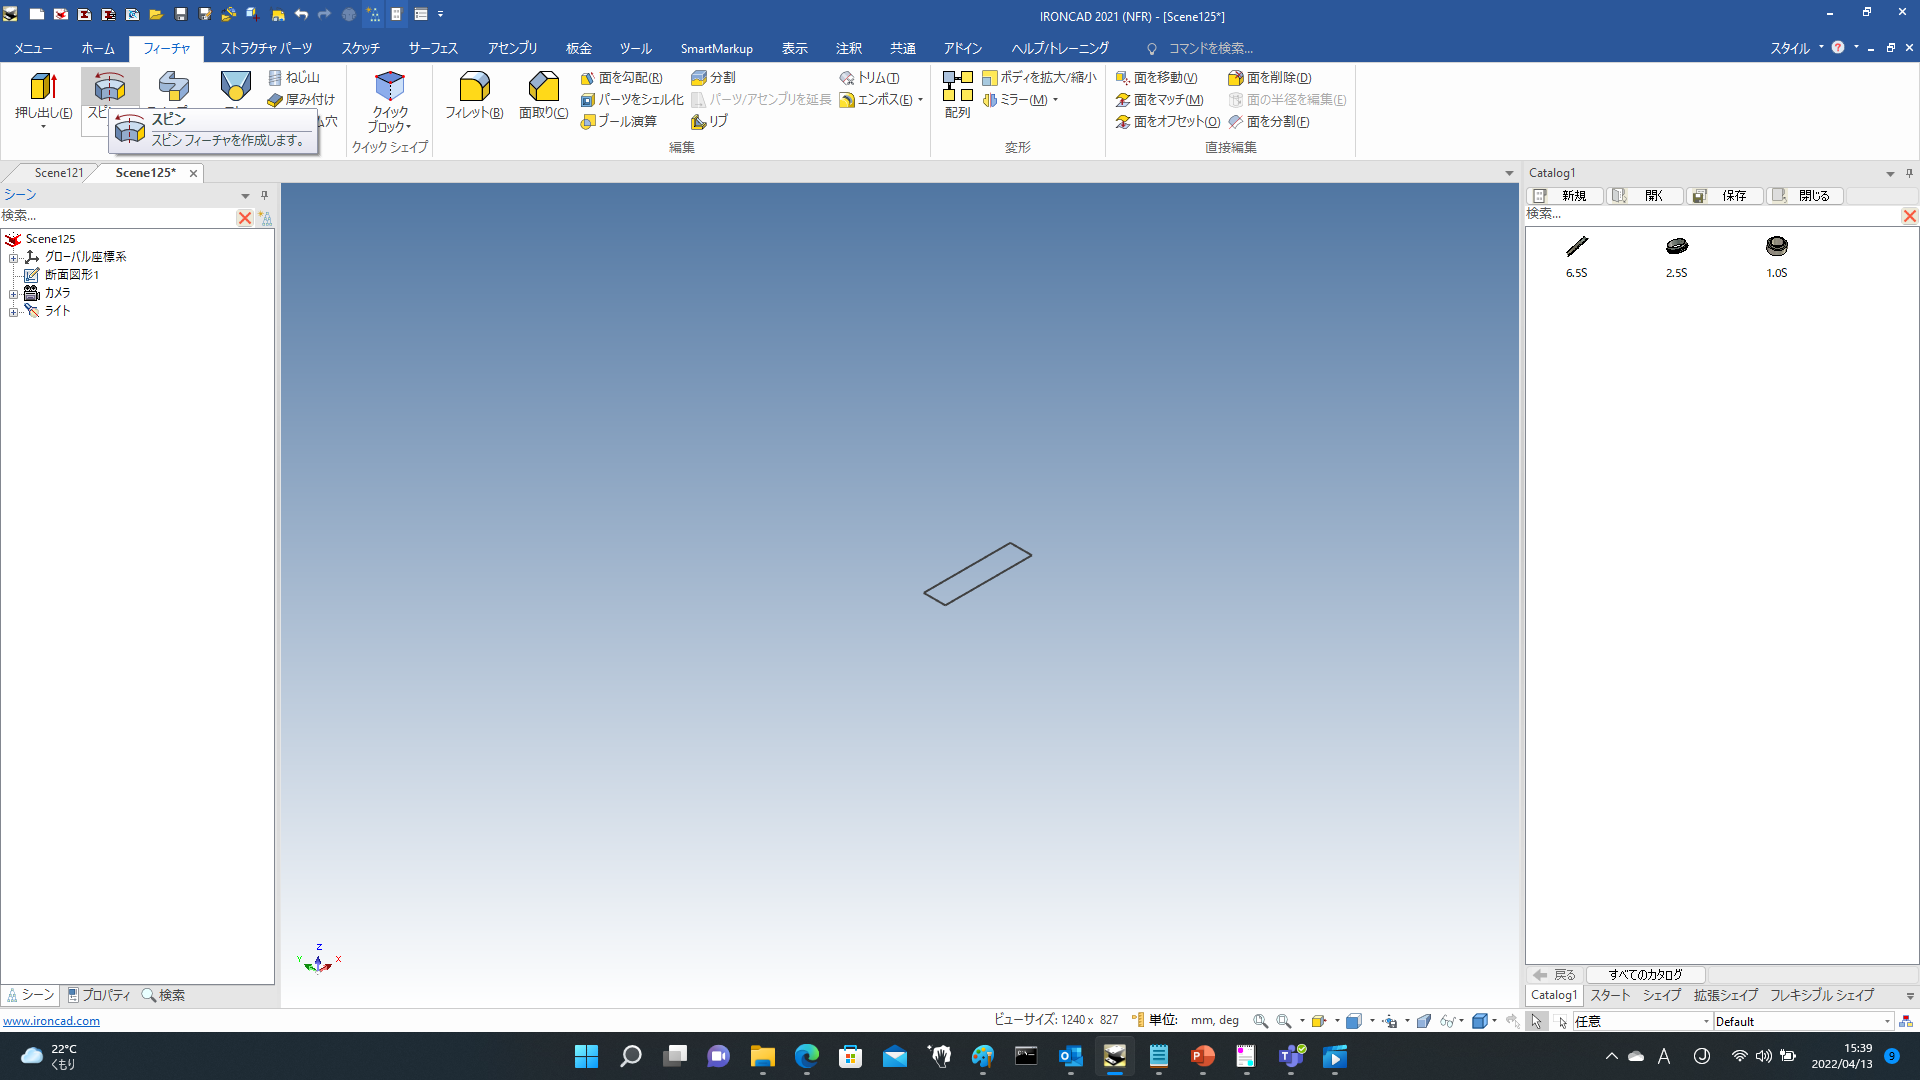Toggle the selection arrow tool in status bar
The image size is (1920, 1080).
[x=1536, y=1021]
